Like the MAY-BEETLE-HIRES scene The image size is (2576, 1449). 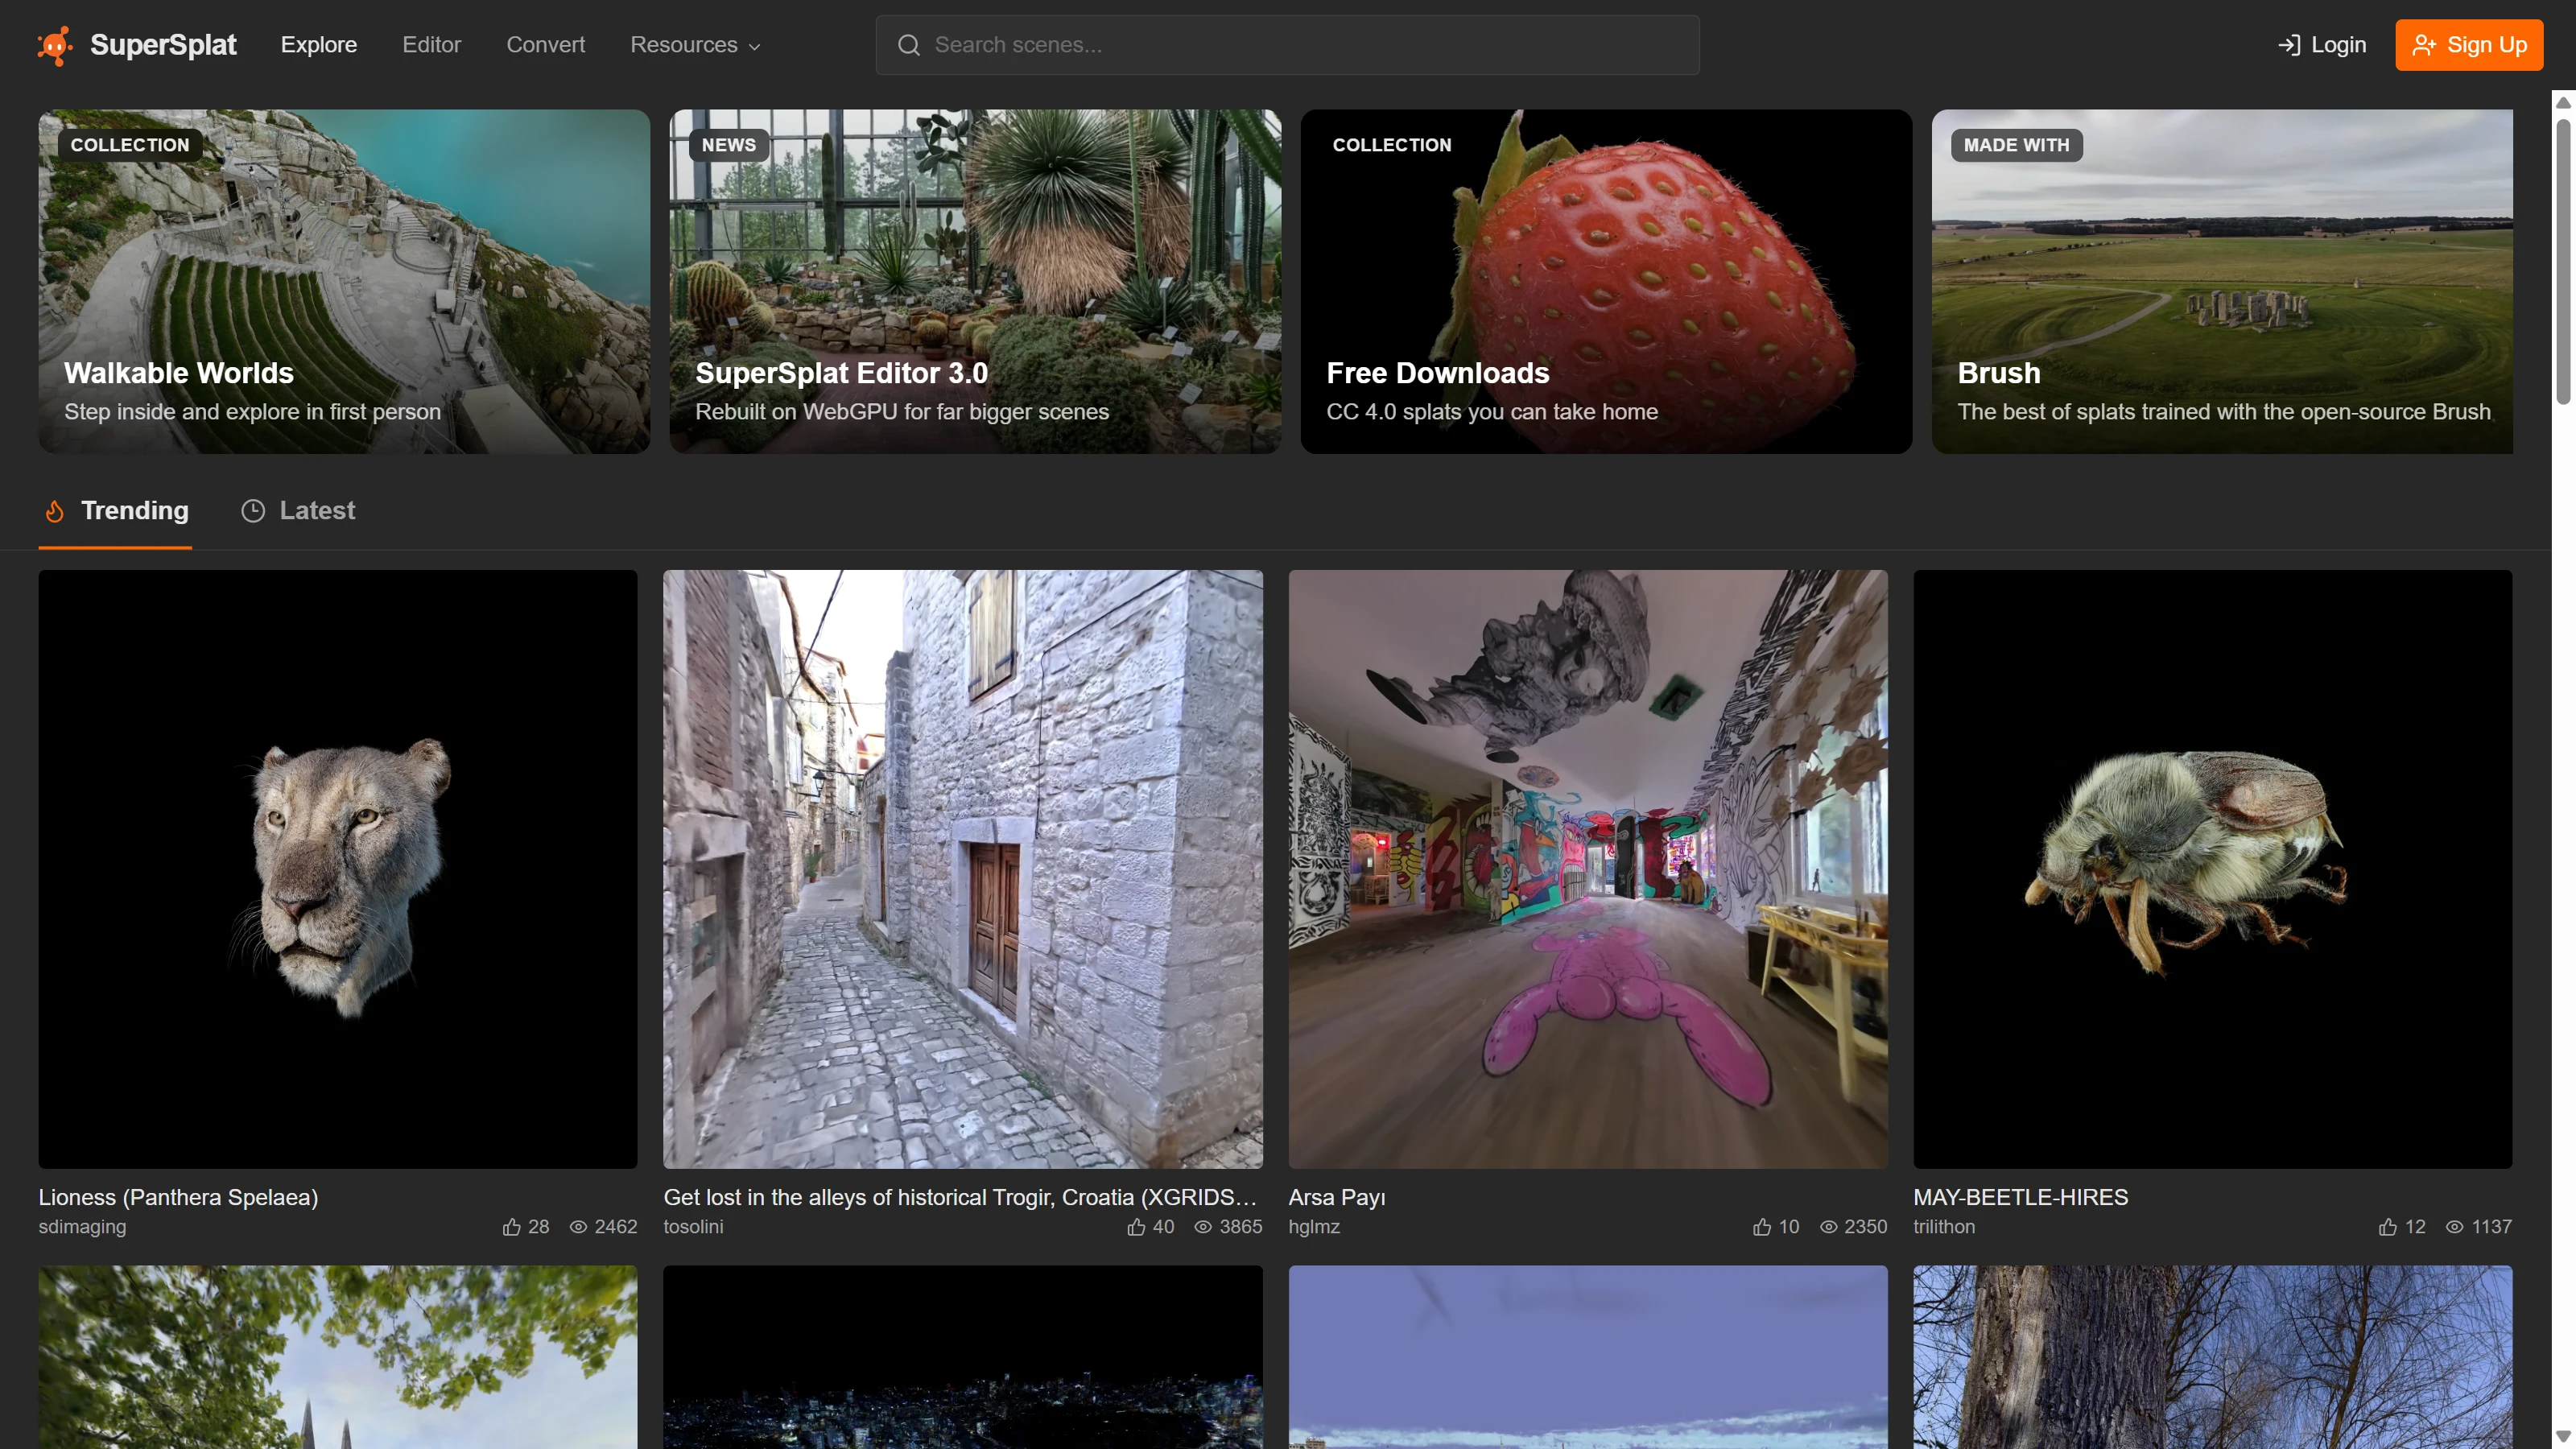tap(2388, 1227)
